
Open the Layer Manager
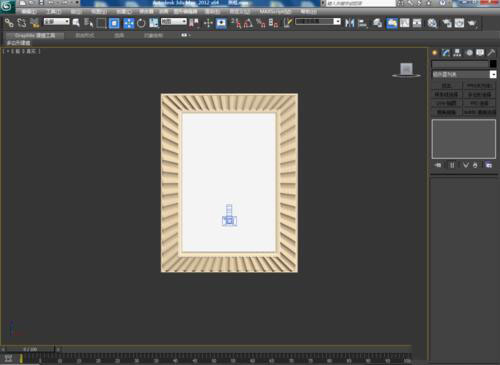click(x=377, y=23)
